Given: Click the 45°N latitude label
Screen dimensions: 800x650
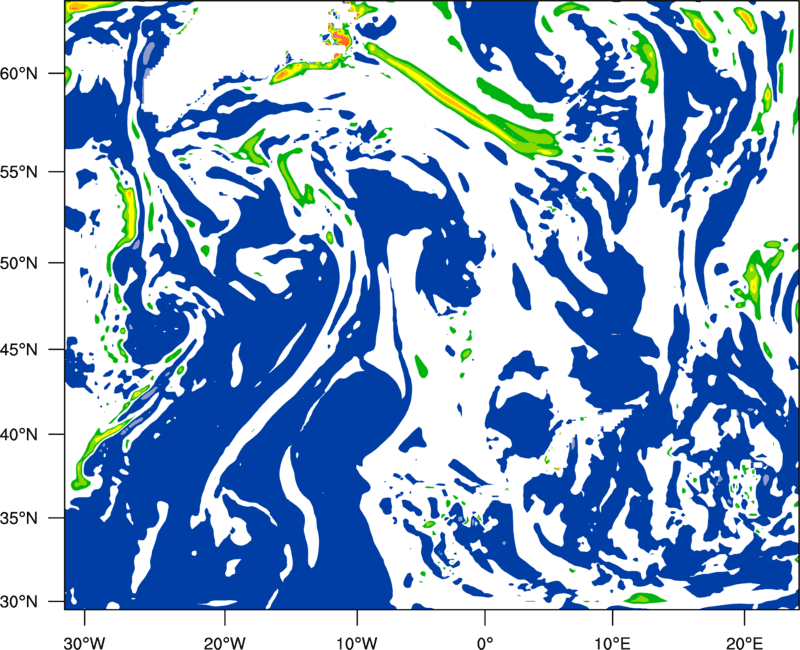Looking at the screenshot, I should 19,350.
